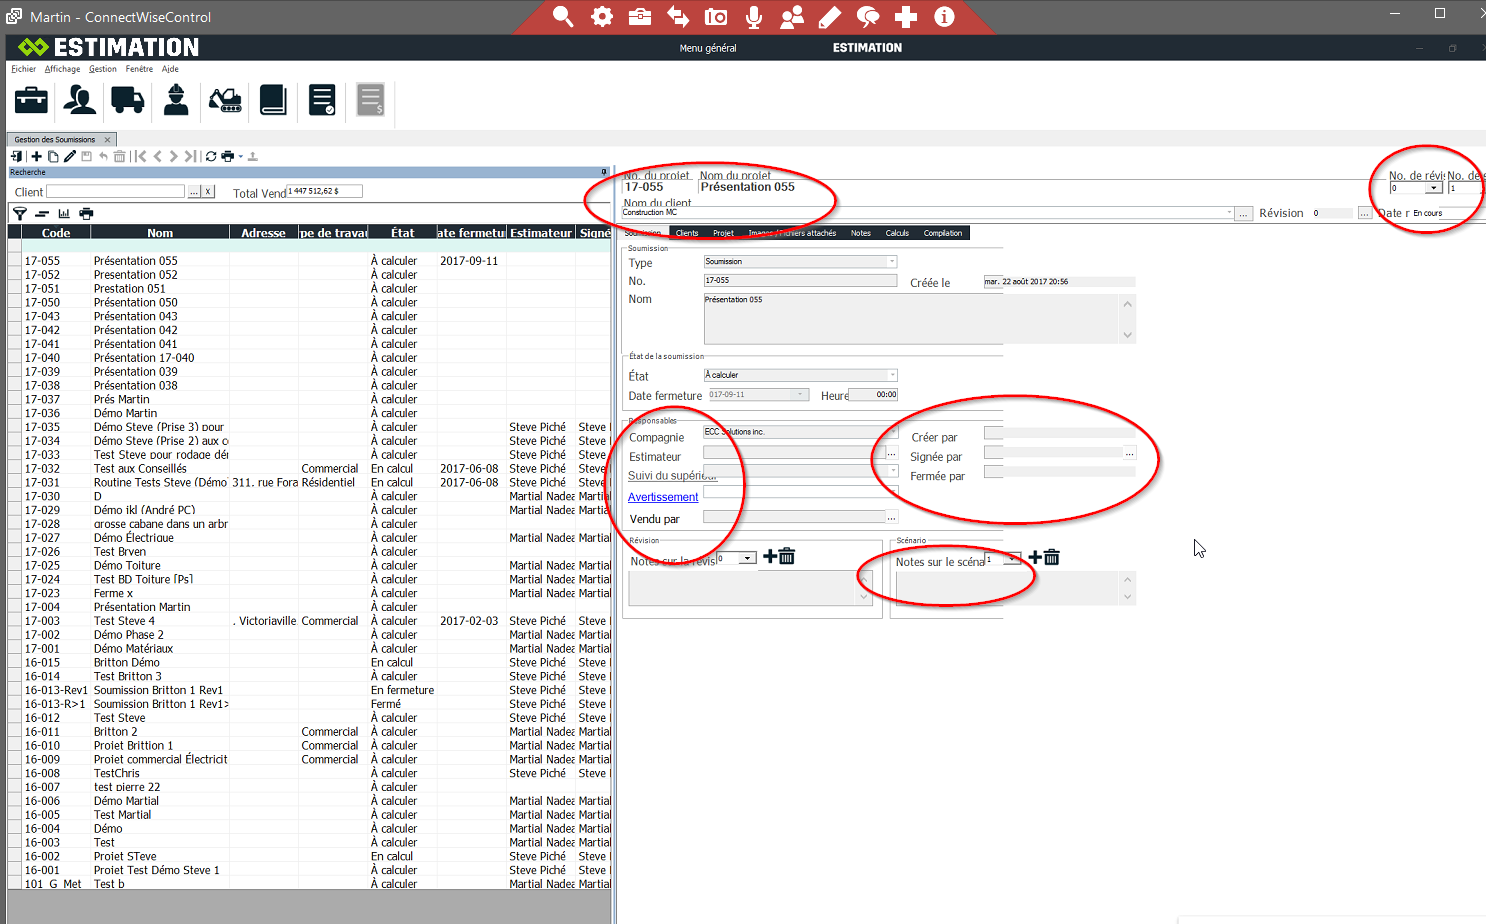This screenshot has width=1486, height=924.
Task: Open the État dropdown showing À calculer
Action: (x=891, y=375)
